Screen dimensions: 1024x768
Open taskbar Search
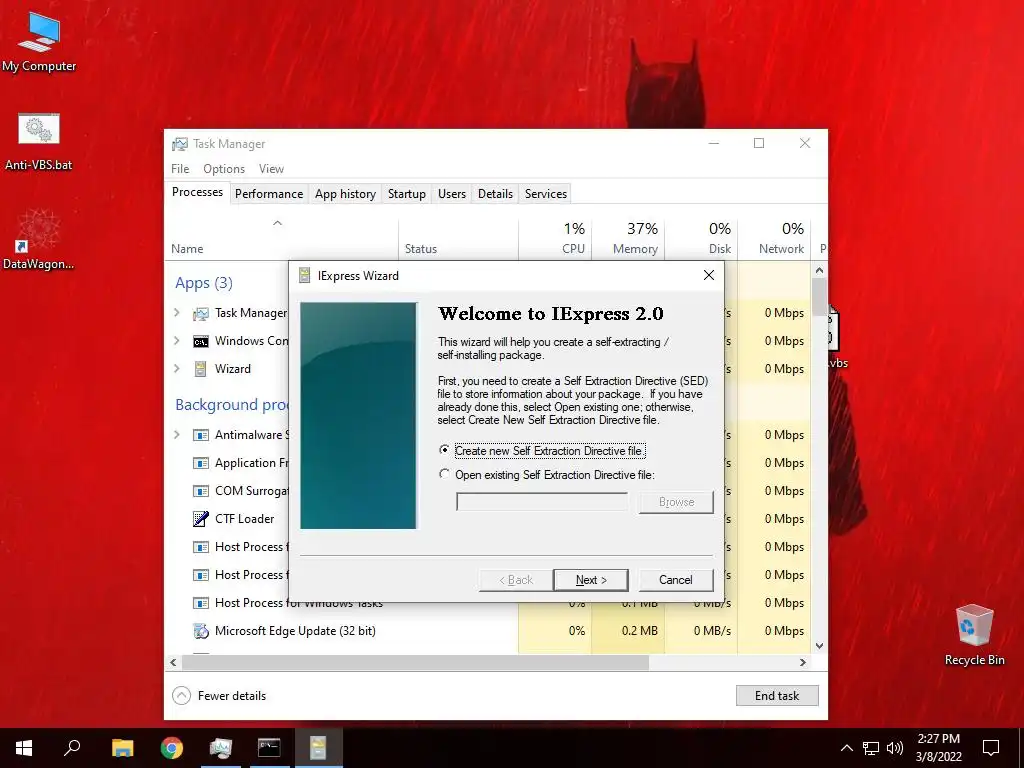[72, 748]
